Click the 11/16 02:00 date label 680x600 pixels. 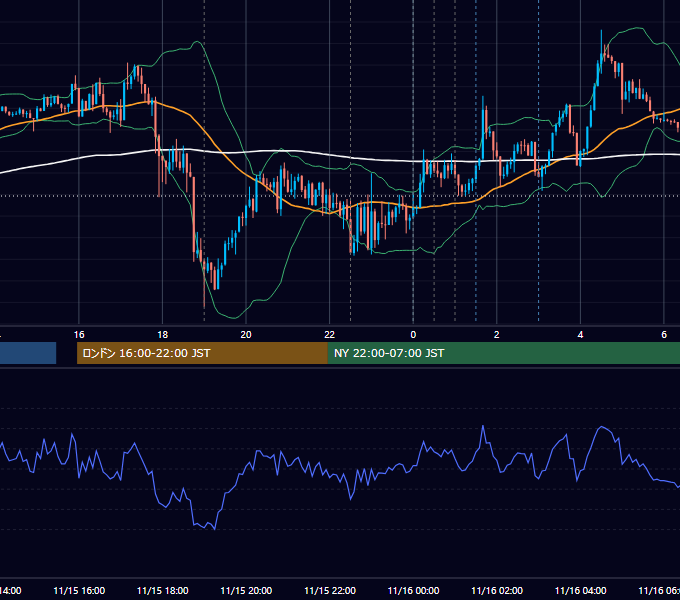click(497, 591)
